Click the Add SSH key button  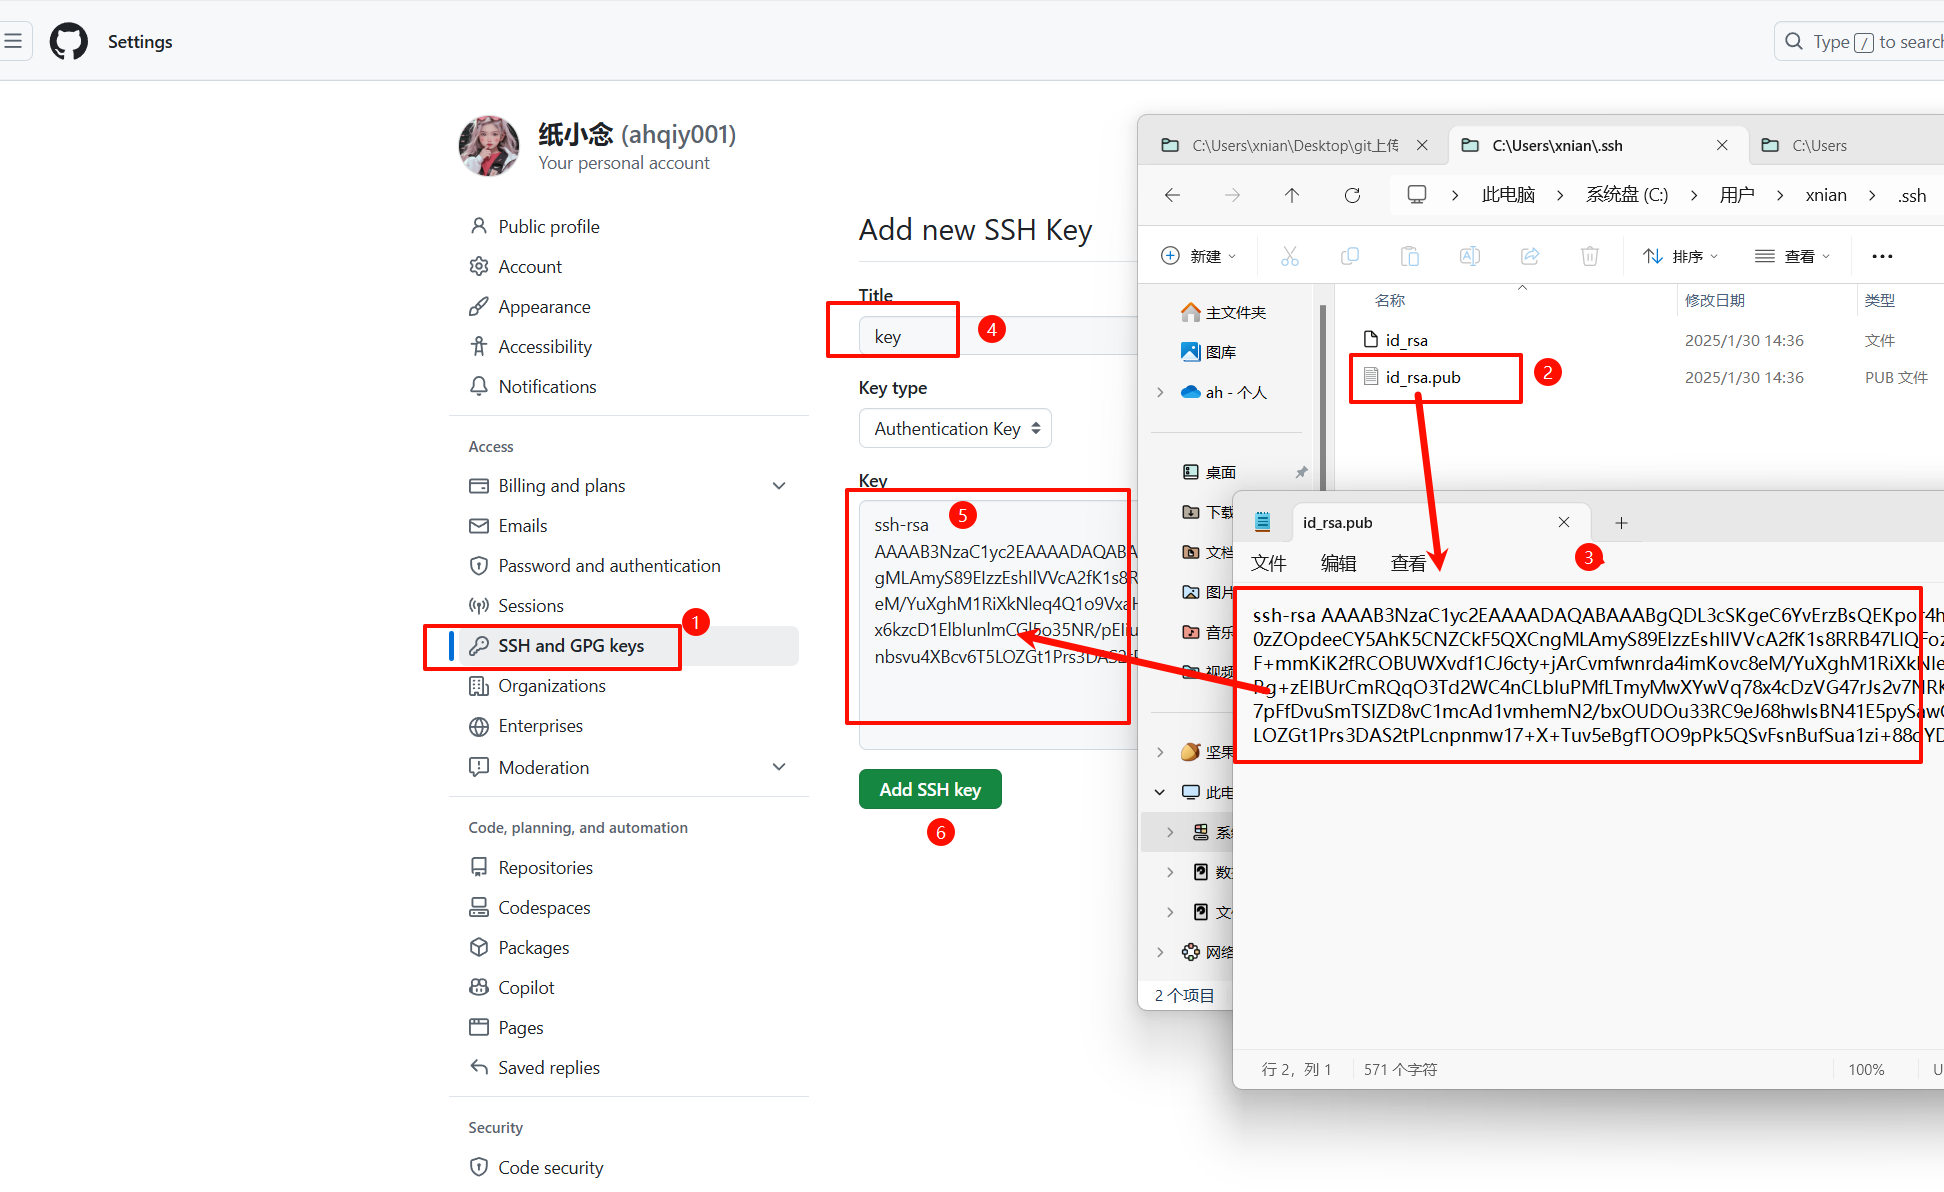click(x=930, y=789)
